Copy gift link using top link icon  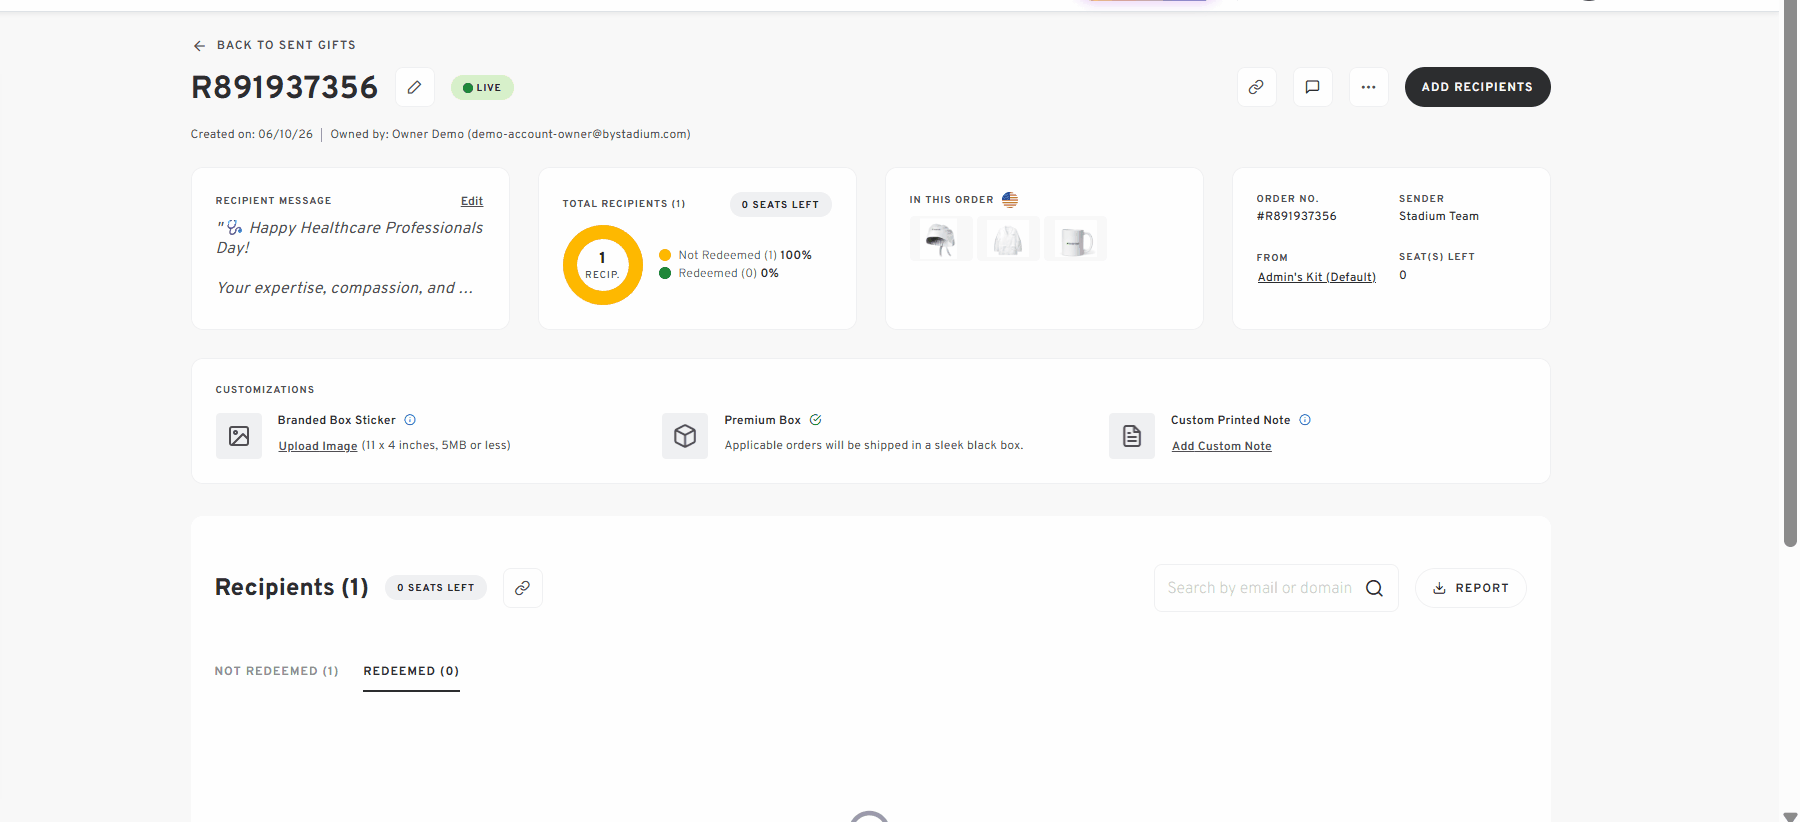(1256, 87)
